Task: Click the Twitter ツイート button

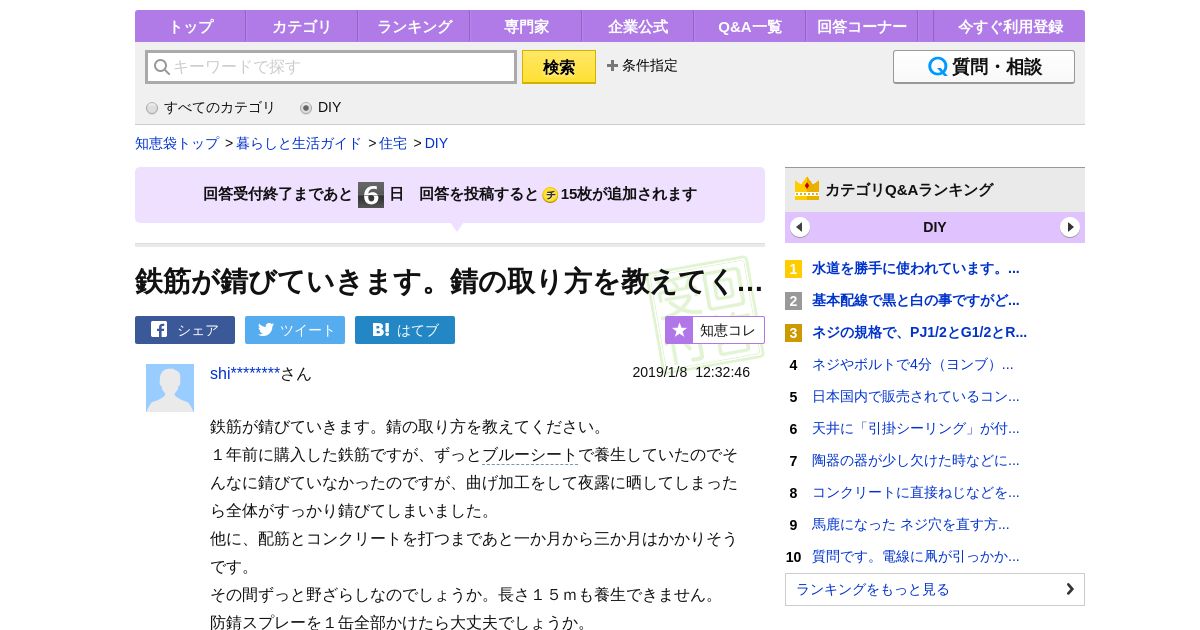Action: point(295,330)
